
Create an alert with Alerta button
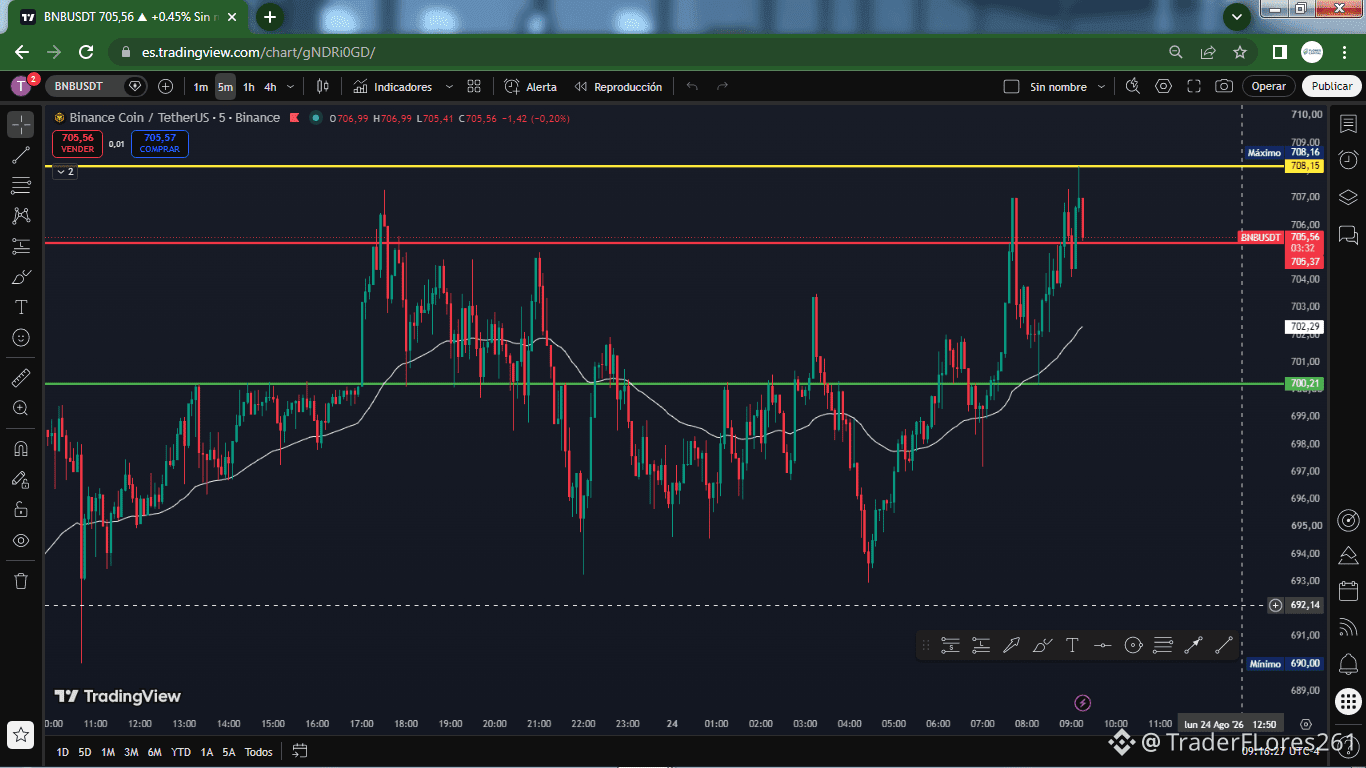(531, 87)
